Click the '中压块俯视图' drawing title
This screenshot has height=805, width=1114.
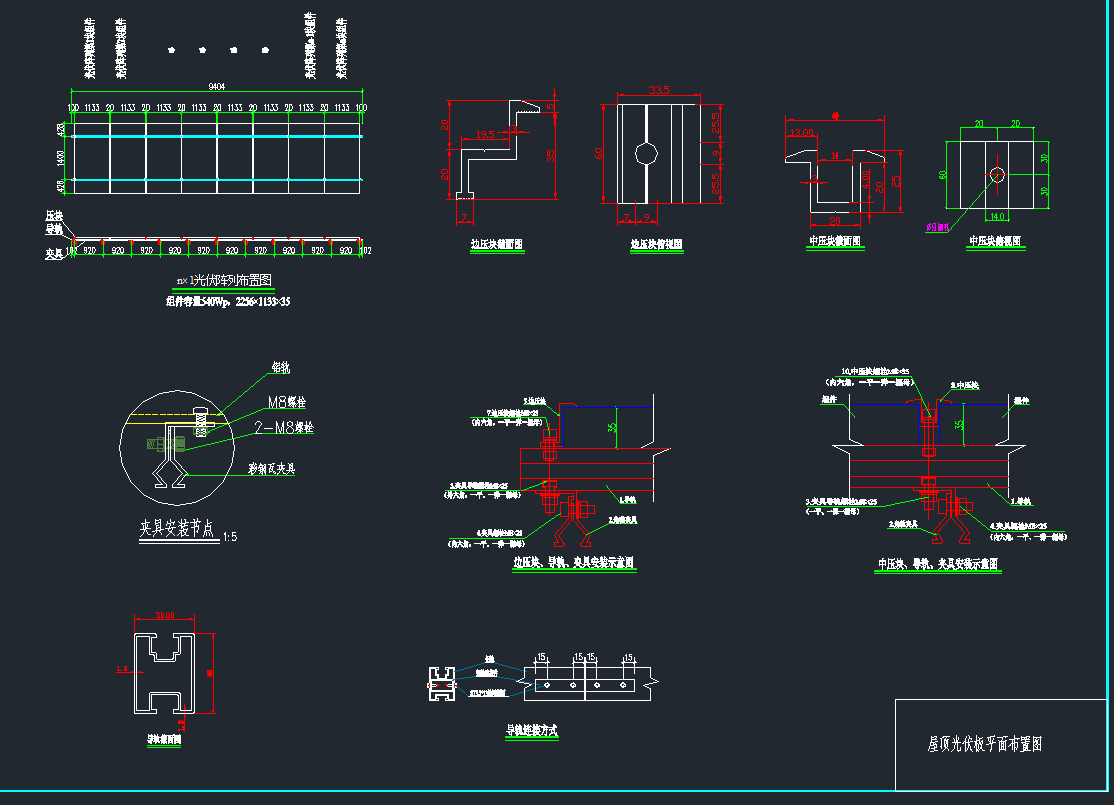[995, 241]
